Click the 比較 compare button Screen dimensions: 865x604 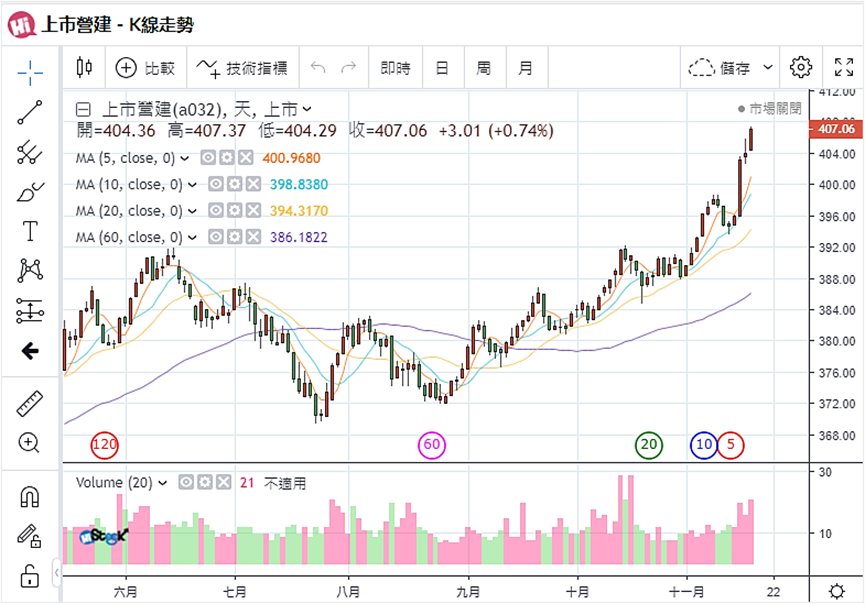[x=146, y=68]
